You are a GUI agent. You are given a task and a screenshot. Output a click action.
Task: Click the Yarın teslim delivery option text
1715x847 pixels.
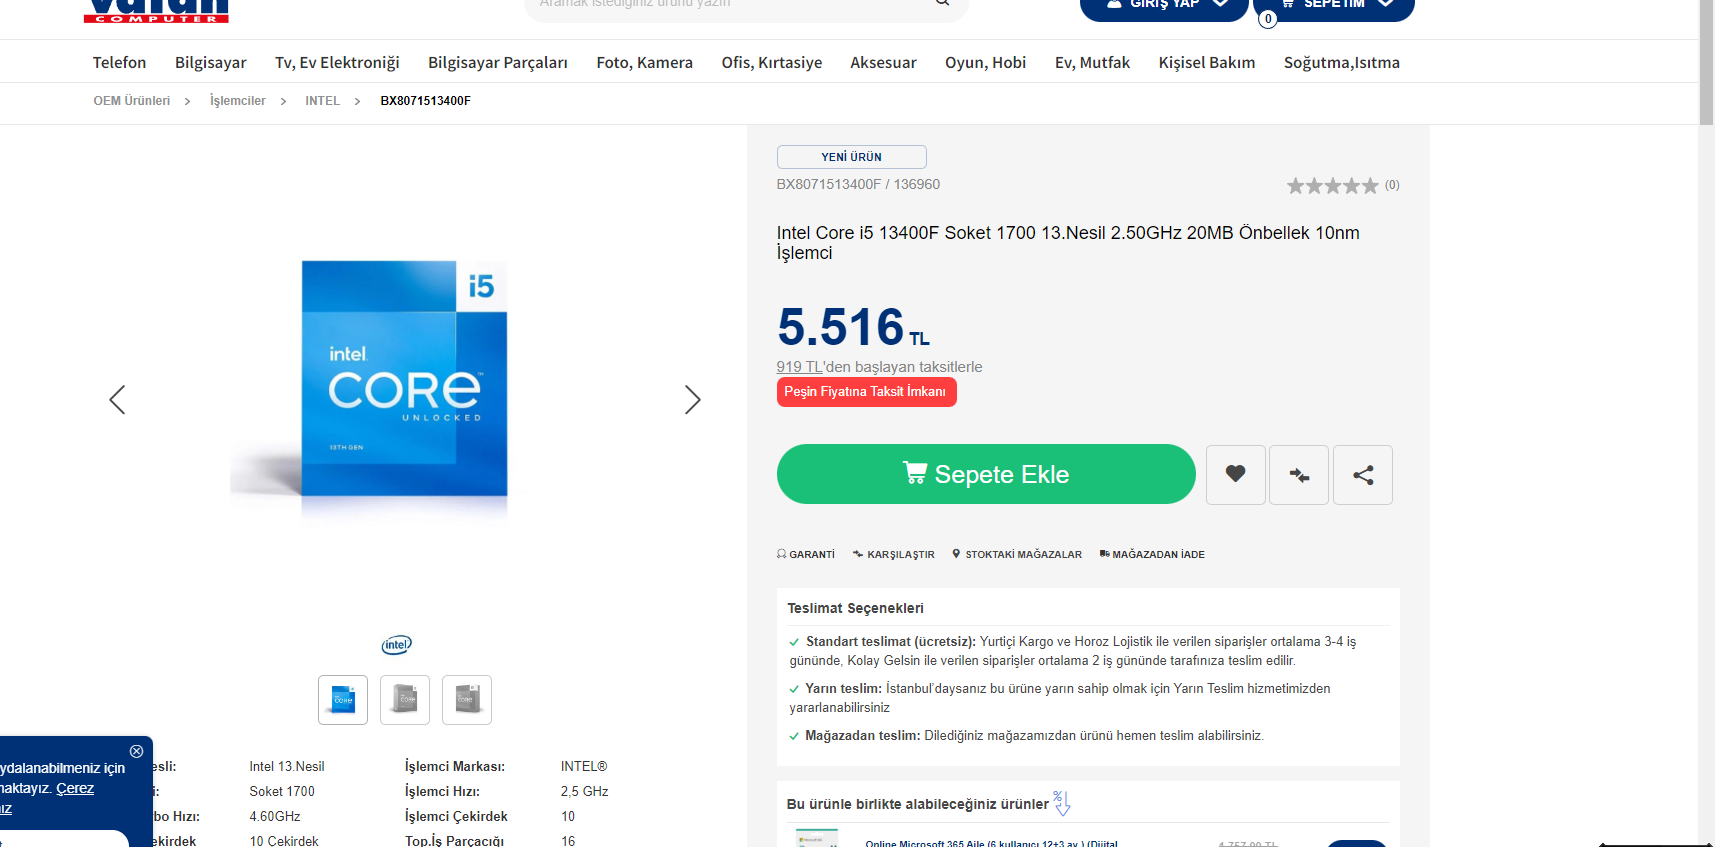(x=1060, y=698)
